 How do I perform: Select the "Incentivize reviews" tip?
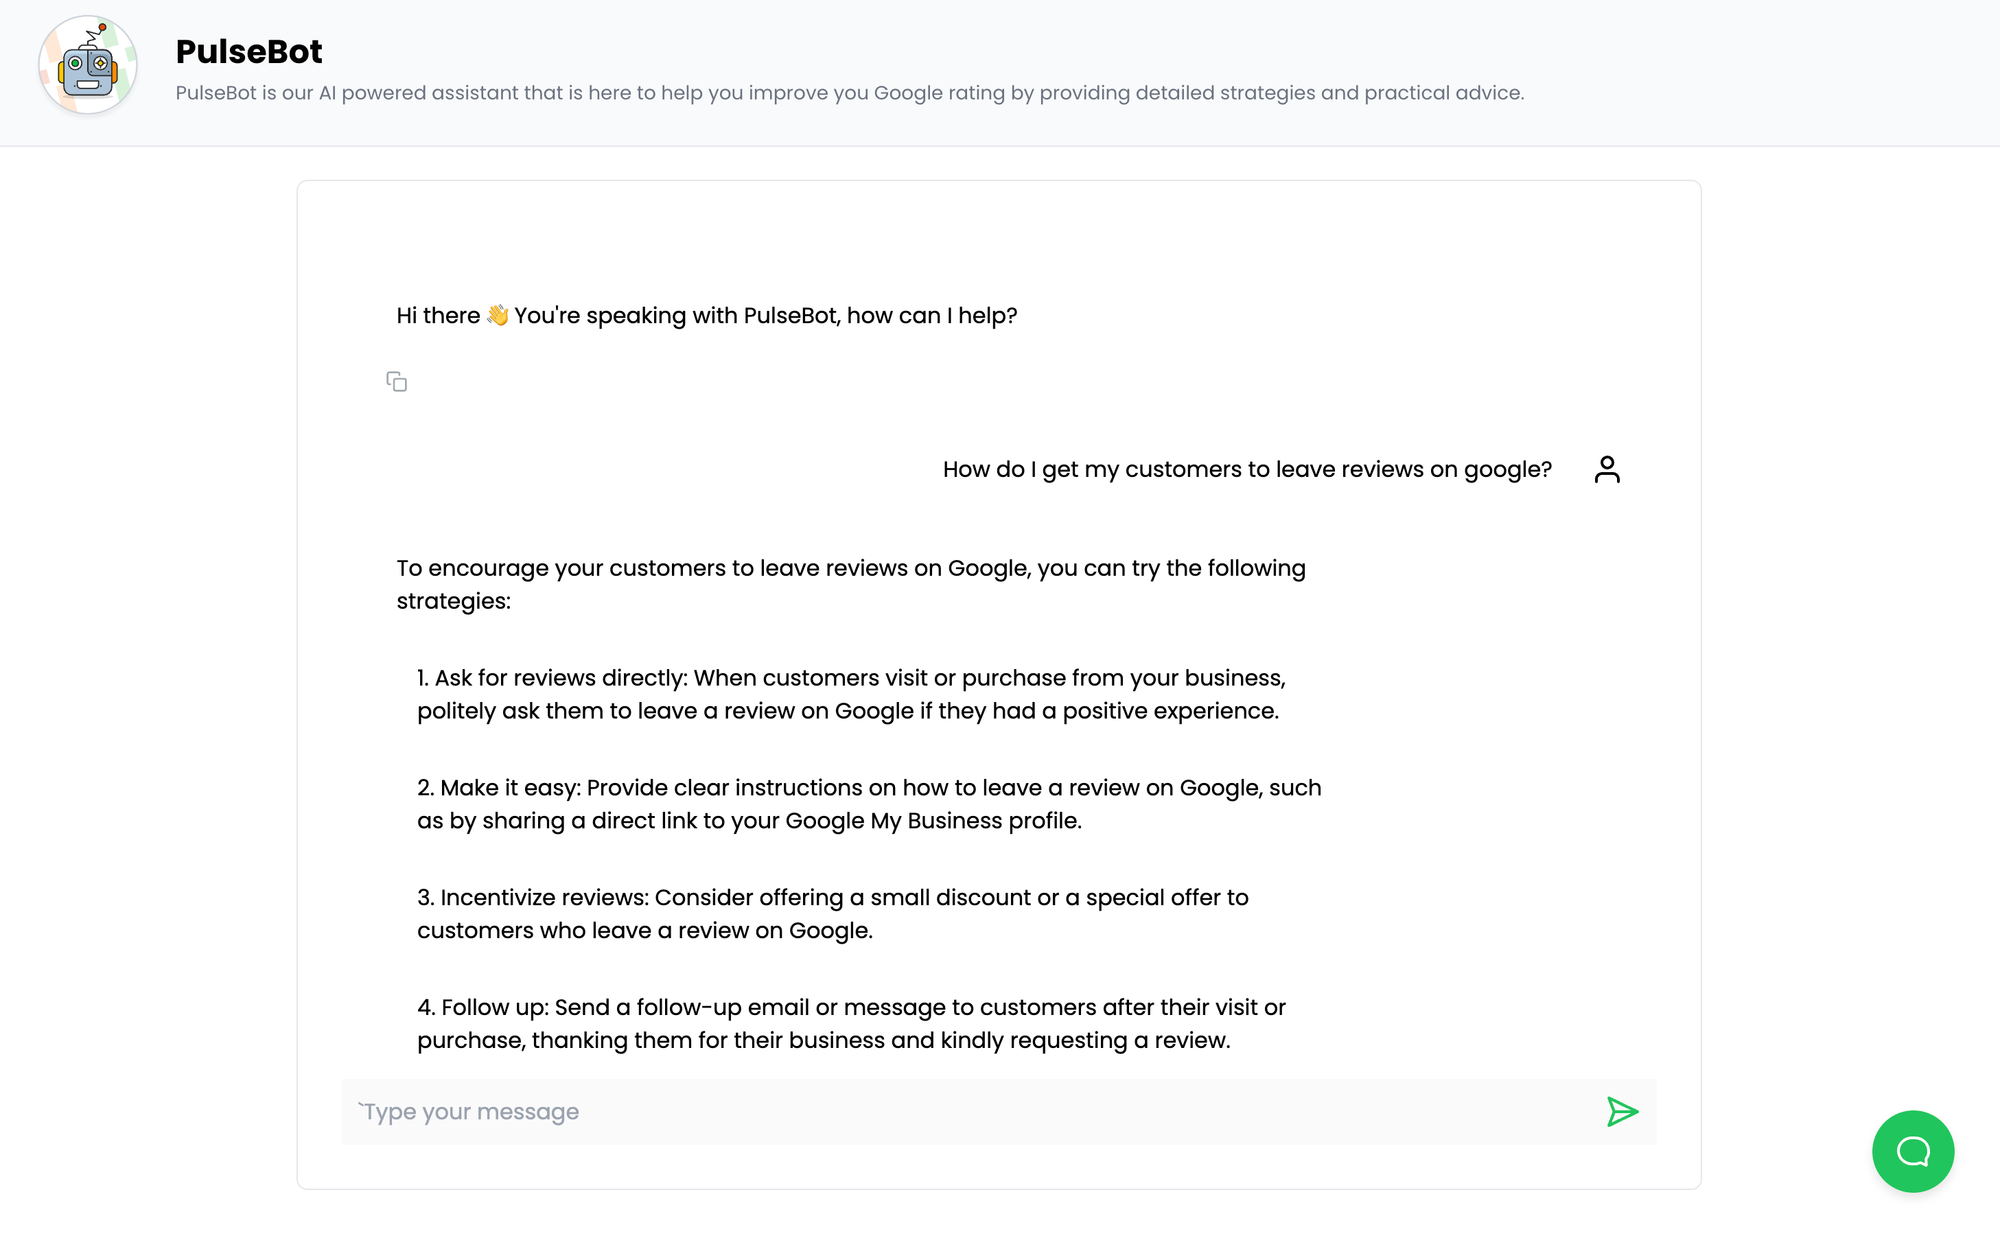click(x=832, y=914)
